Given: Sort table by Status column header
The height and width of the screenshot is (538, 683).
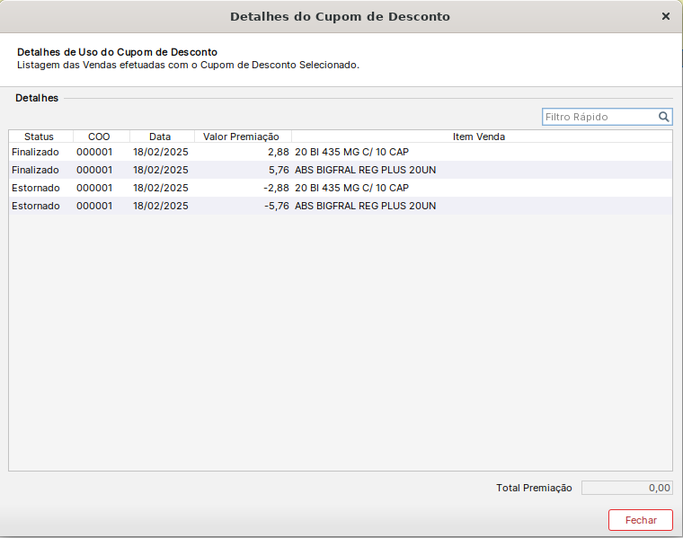Looking at the screenshot, I should pyautogui.click(x=39, y=136).
